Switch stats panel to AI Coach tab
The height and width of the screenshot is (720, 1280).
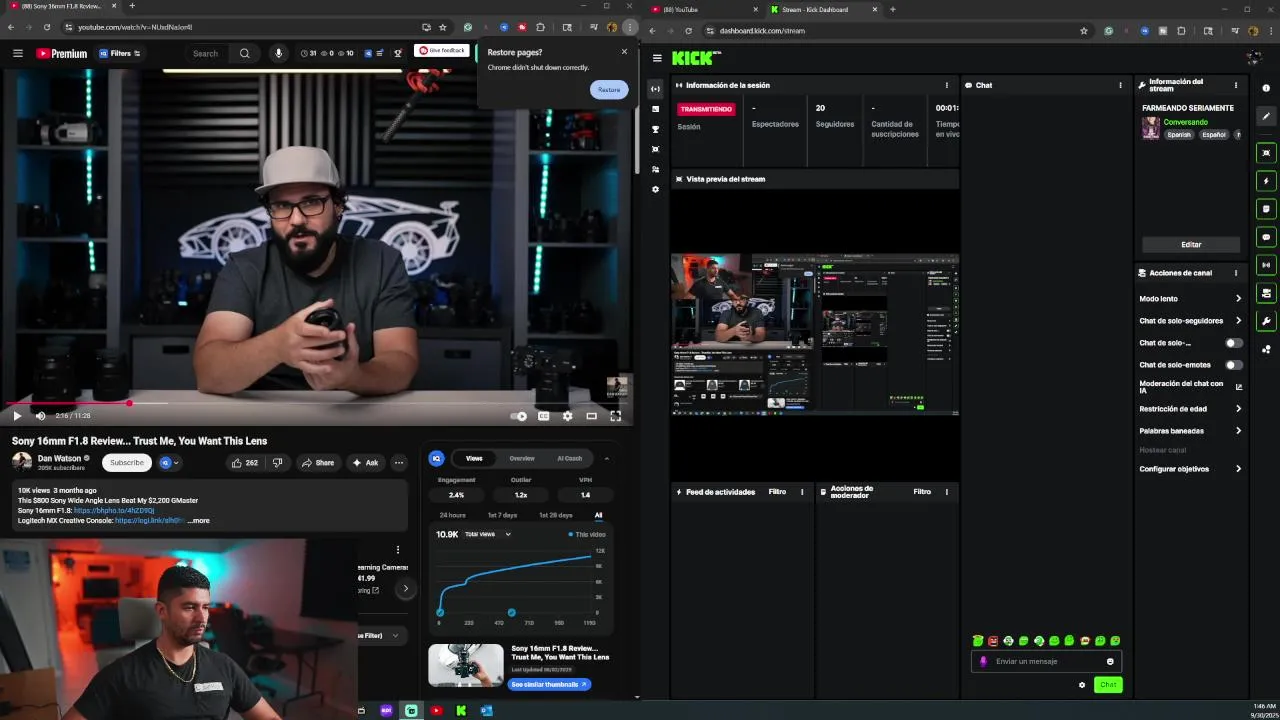[x=569, y=458]
